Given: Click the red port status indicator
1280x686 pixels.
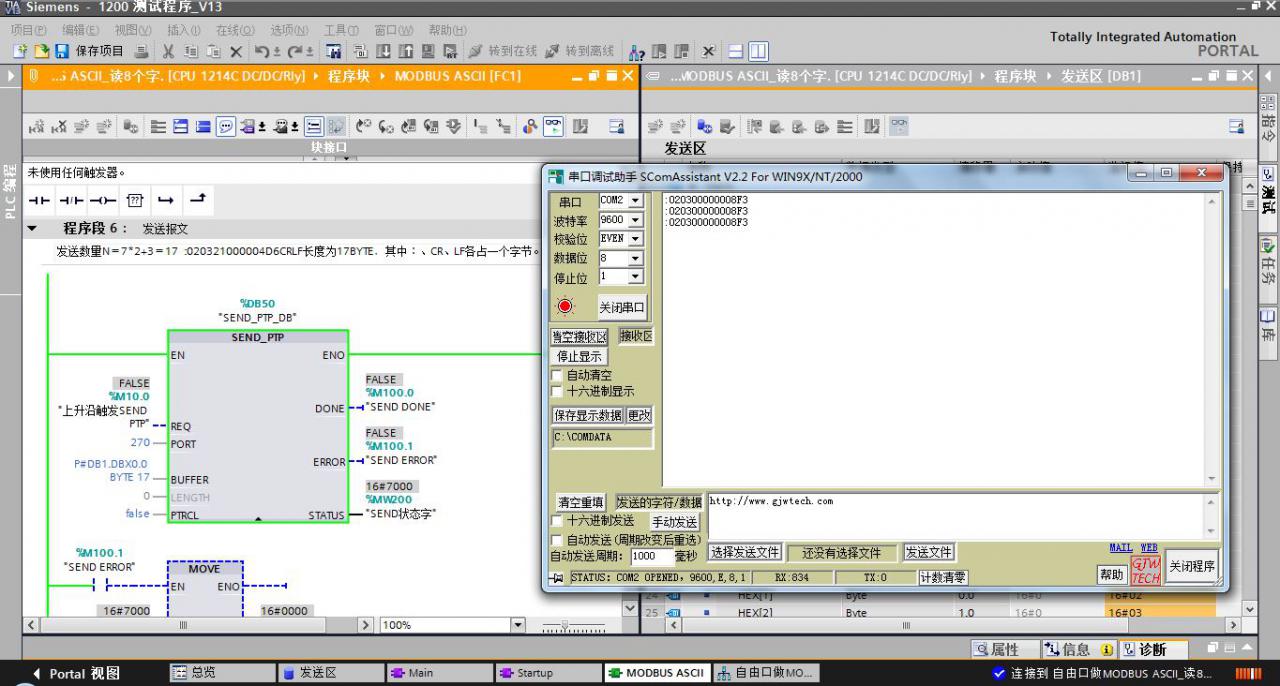Looking at the screenshot, I should pos(566,306).
